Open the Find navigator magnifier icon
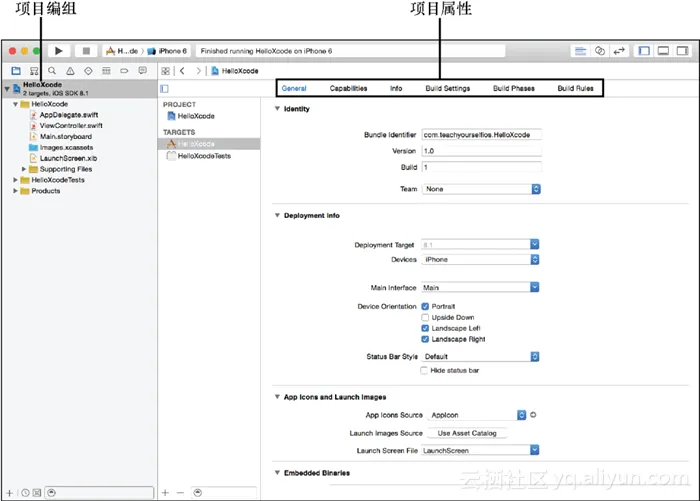The image size is (700, 501). click(52, 71)
